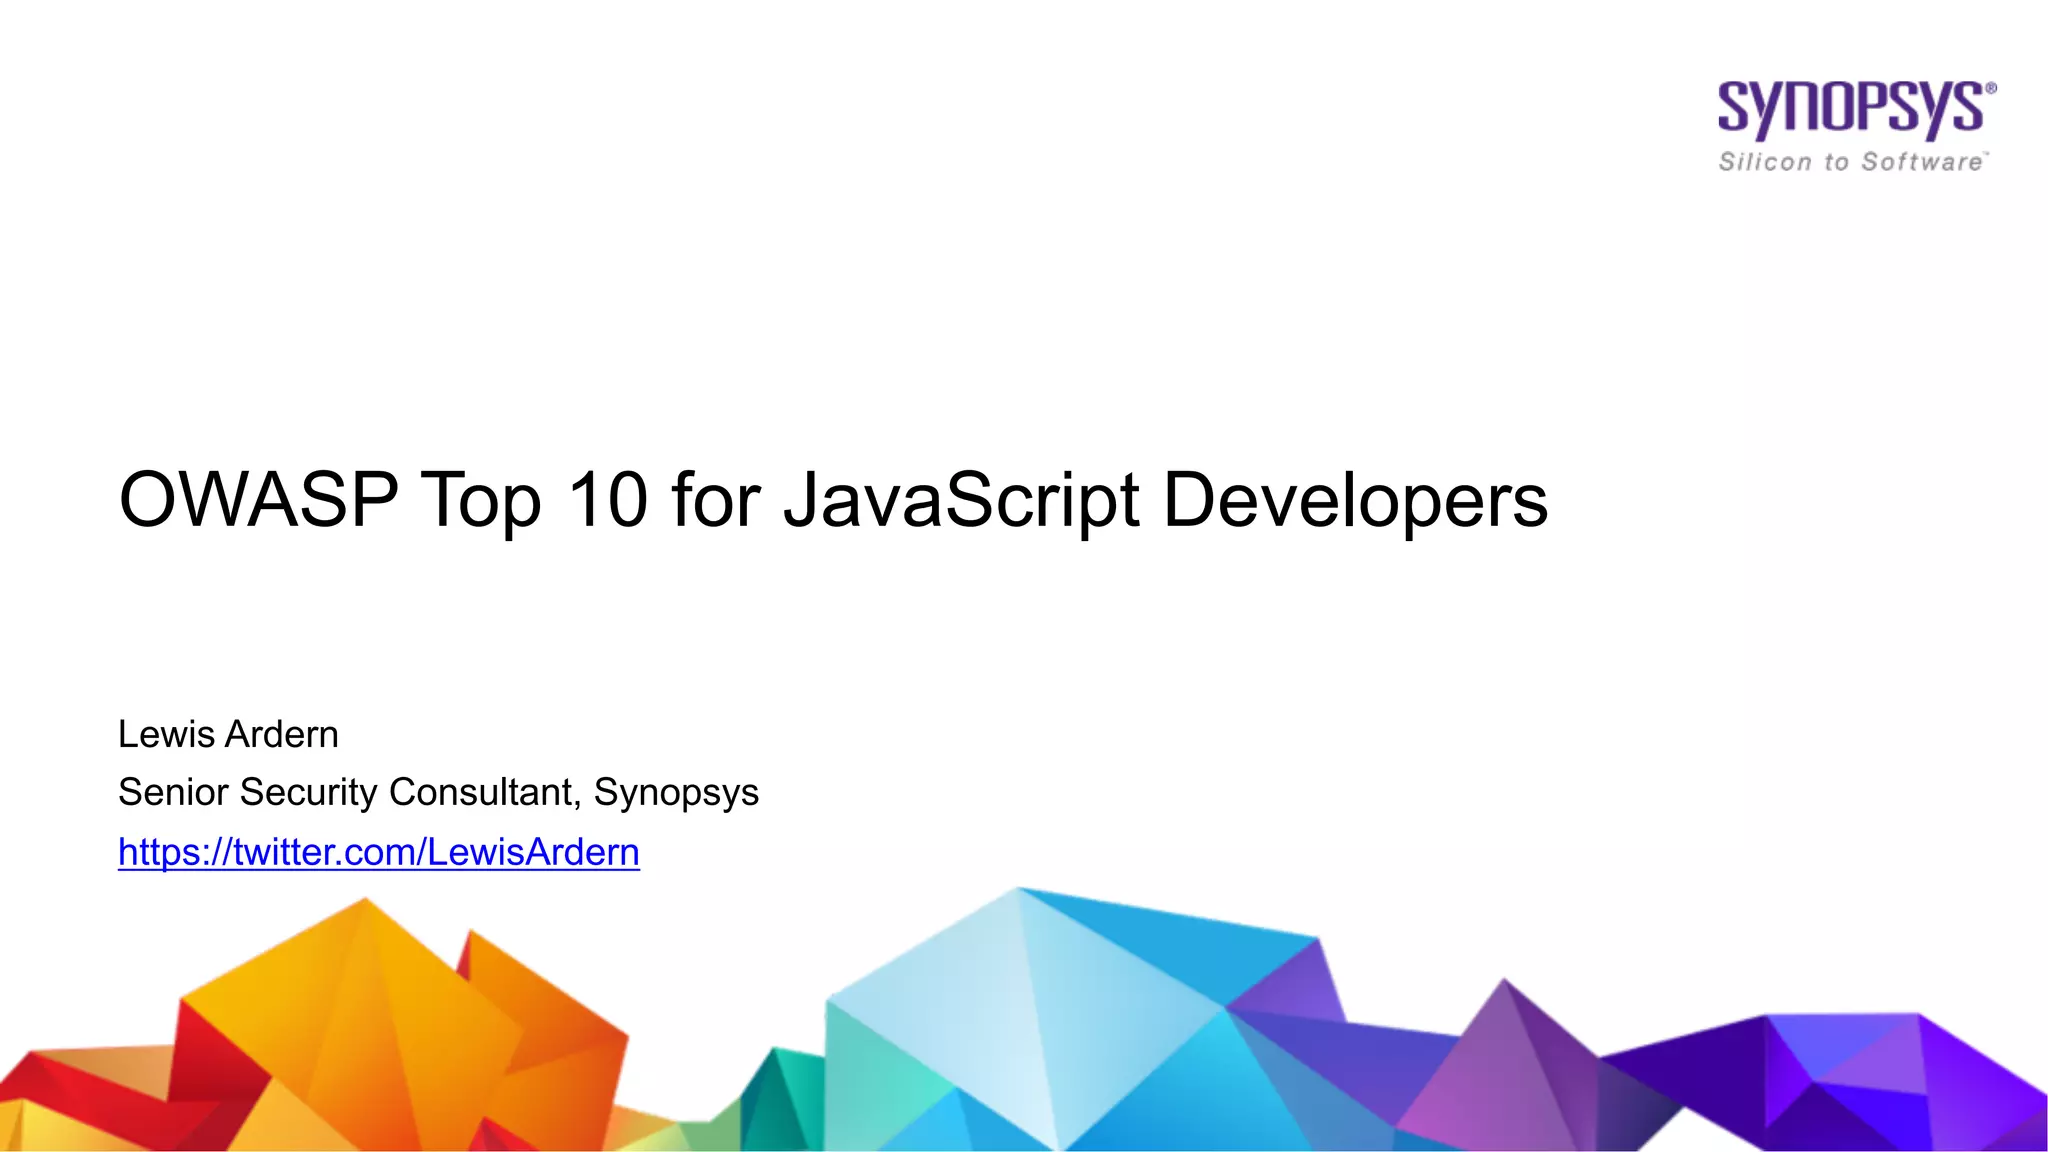Select the title 'OWASP Top 10 for JavaScript Developers'
This screenshot has height=1152, width=2048.
click(x=833, y=500)
